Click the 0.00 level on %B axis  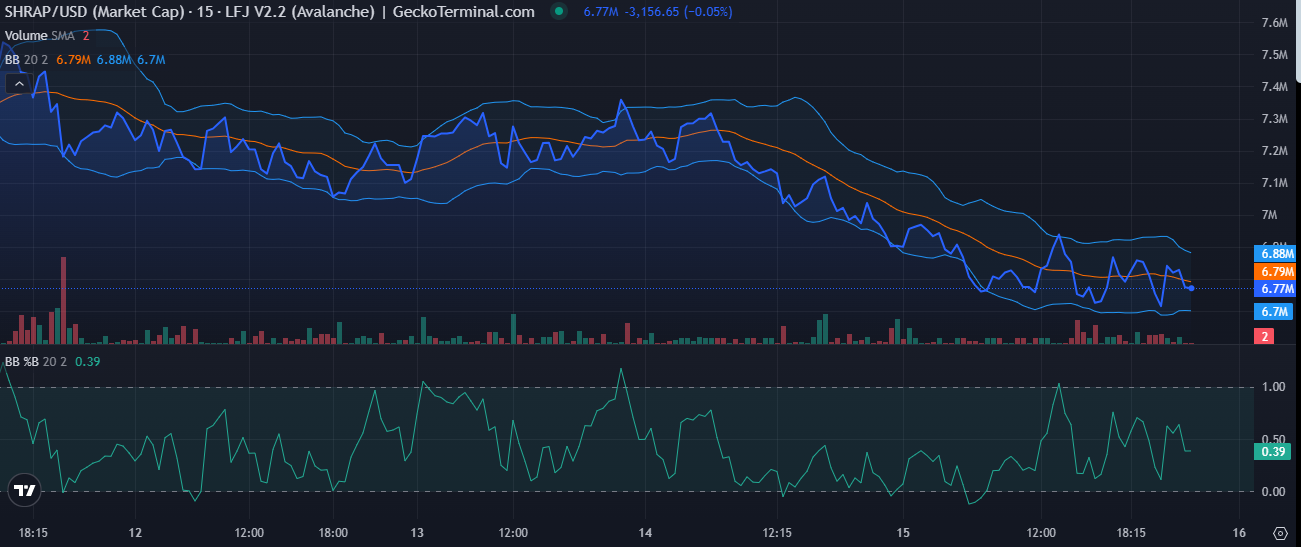(1273, 492)
